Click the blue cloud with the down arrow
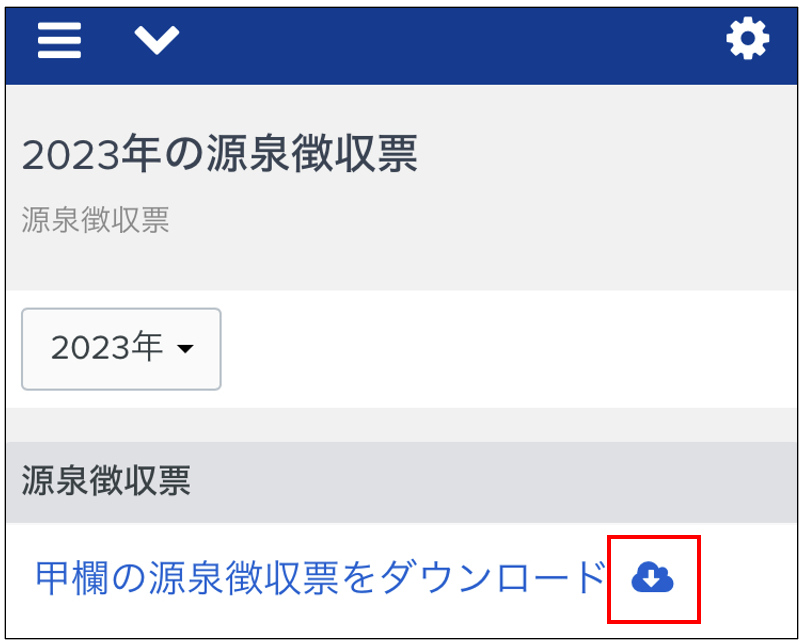This screenshot has height=644, width=808. pos(652,578)
